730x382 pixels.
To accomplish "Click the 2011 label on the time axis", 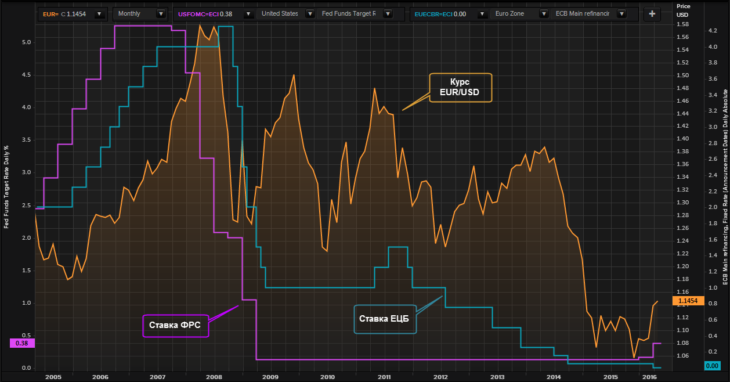I will pos(384,377).
